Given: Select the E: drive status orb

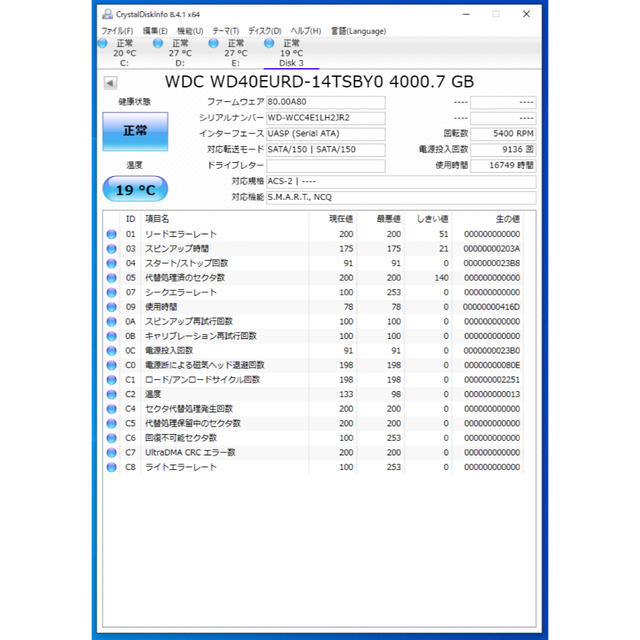Looking at the screenshot, I should (213, 43).
